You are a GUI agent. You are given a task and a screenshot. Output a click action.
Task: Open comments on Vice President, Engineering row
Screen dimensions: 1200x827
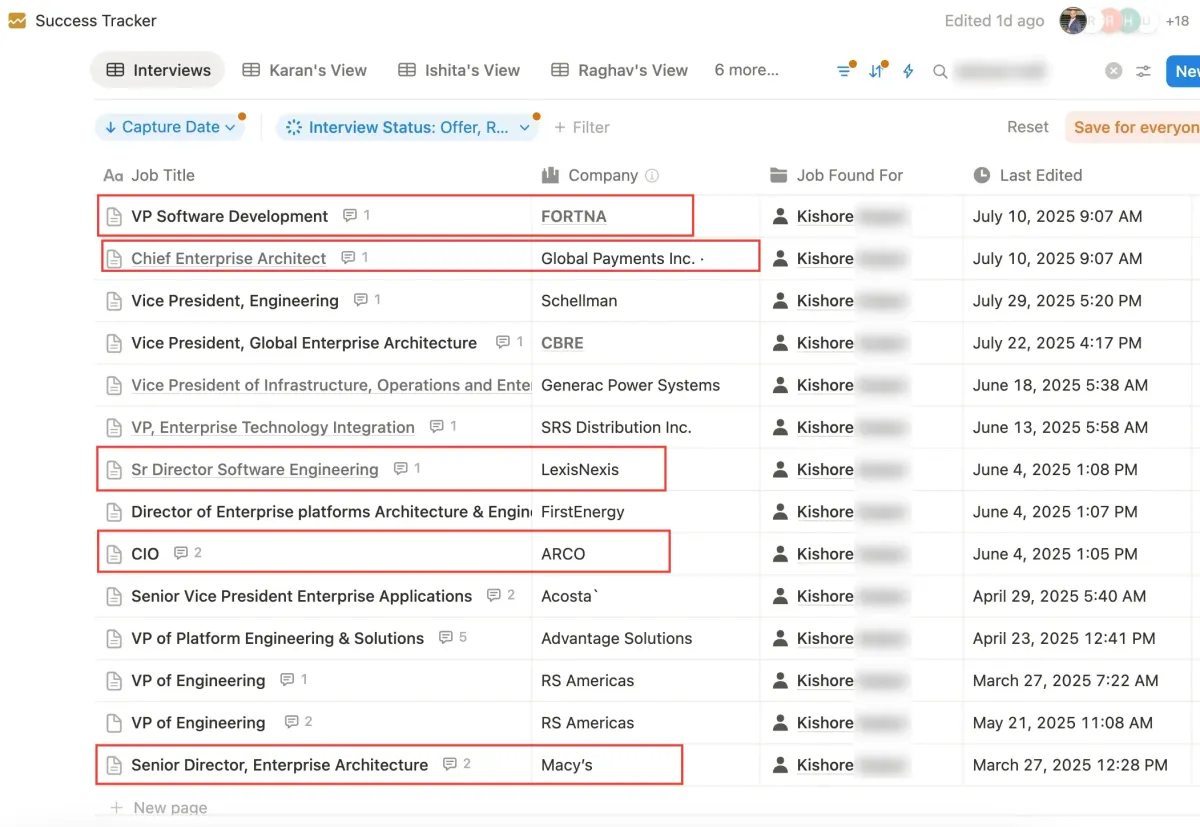(367, 300)
